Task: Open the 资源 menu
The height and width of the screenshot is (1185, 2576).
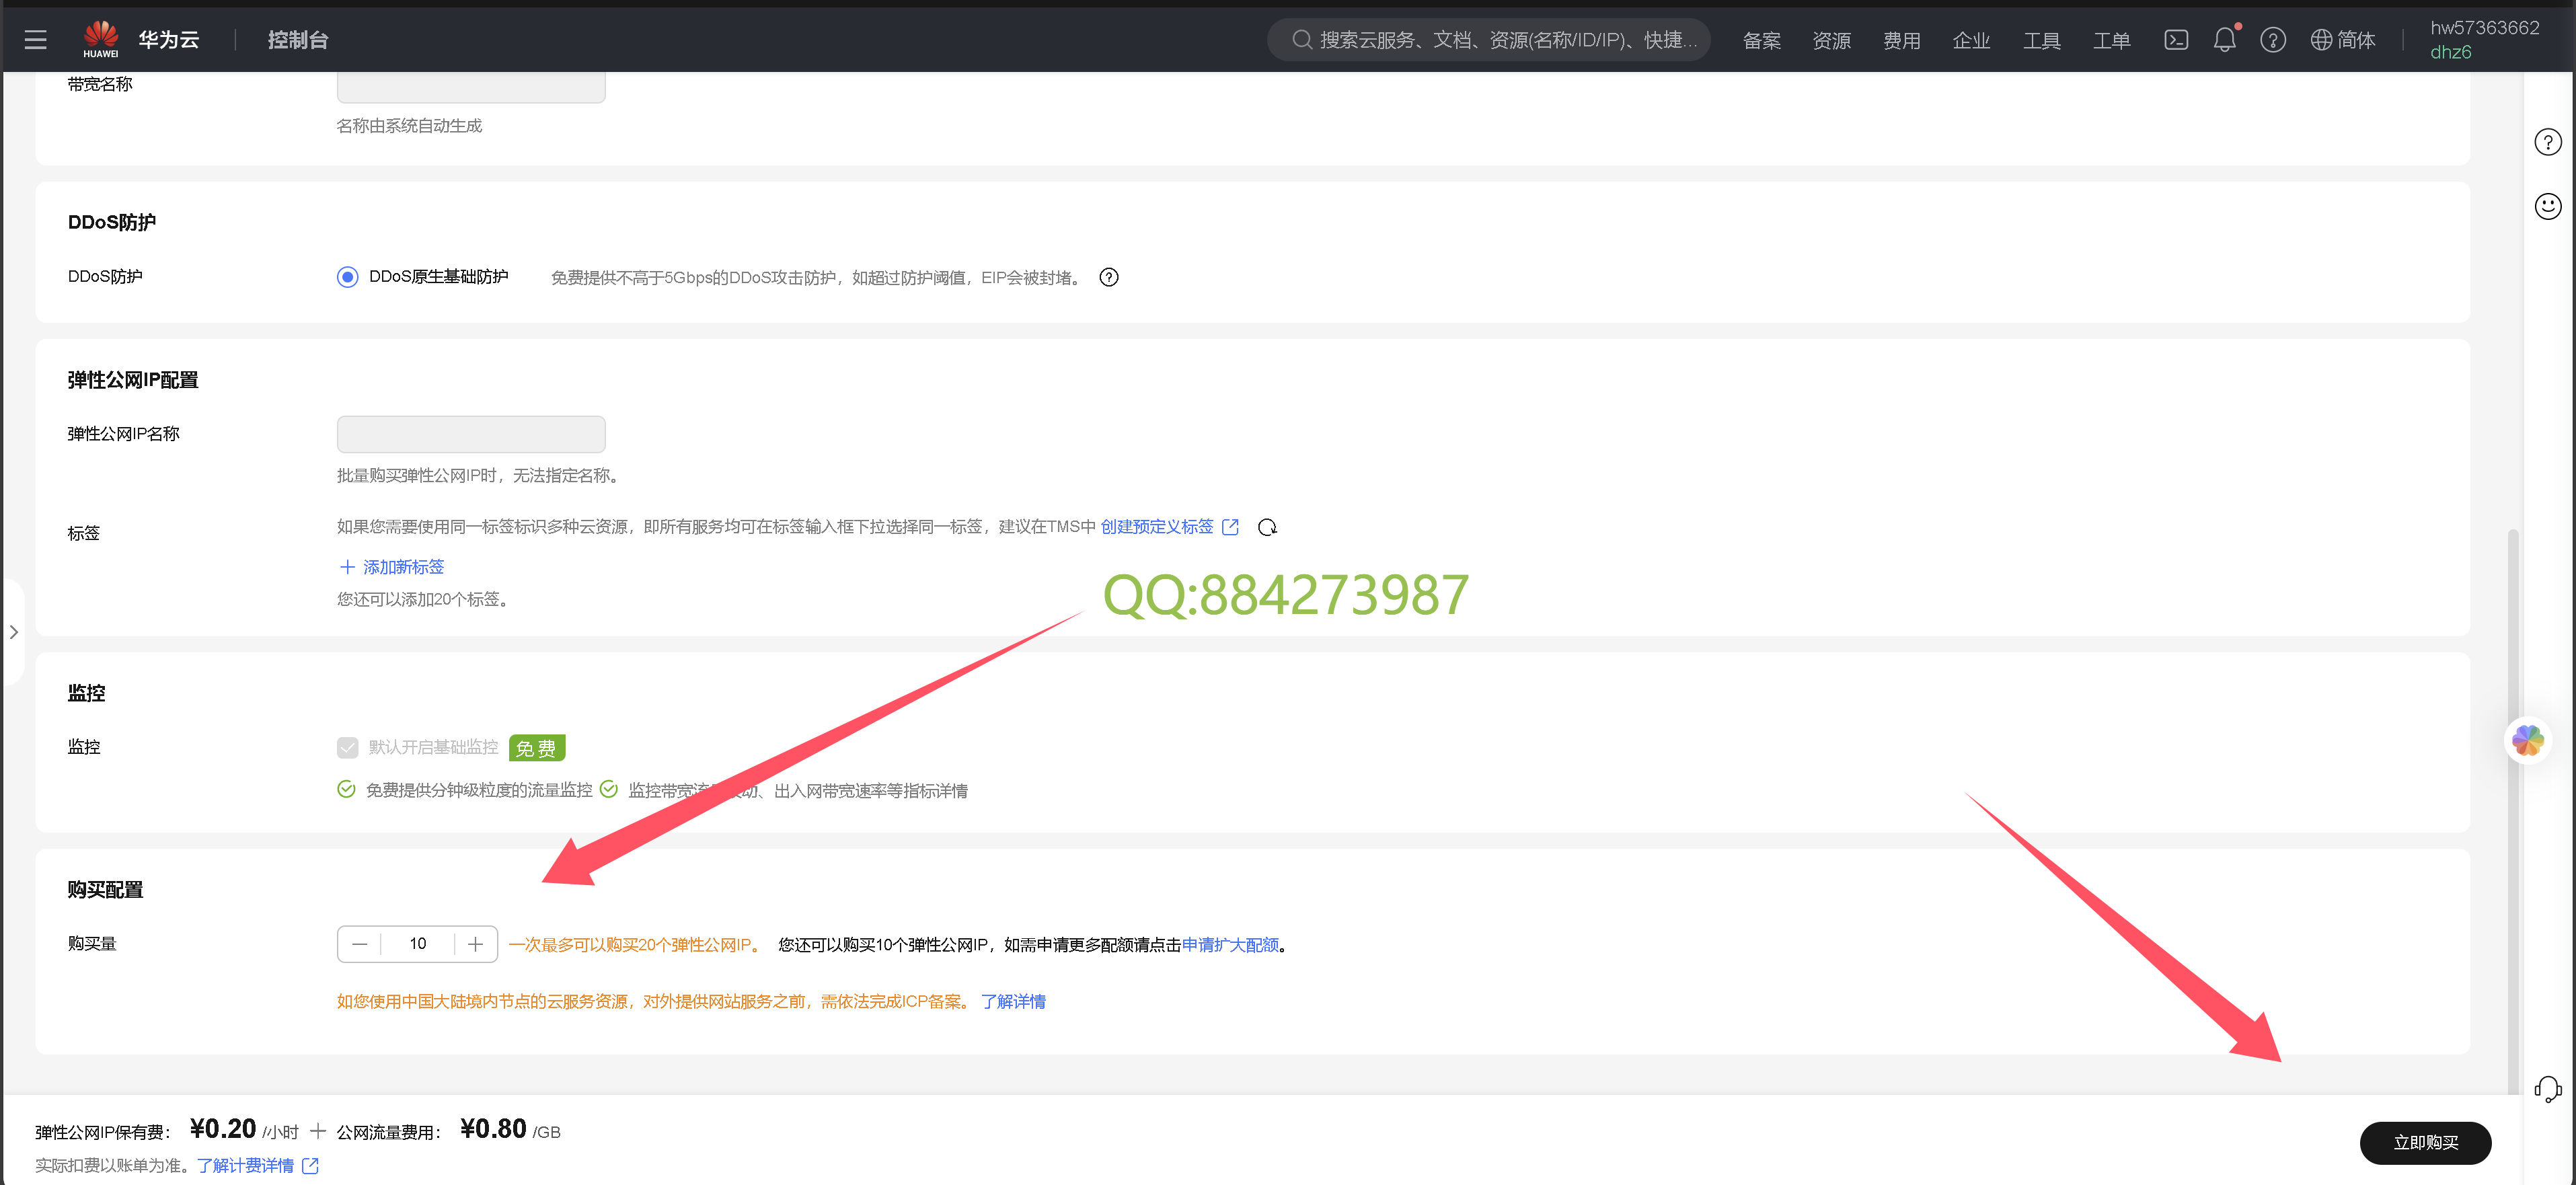Action: 1831,40
